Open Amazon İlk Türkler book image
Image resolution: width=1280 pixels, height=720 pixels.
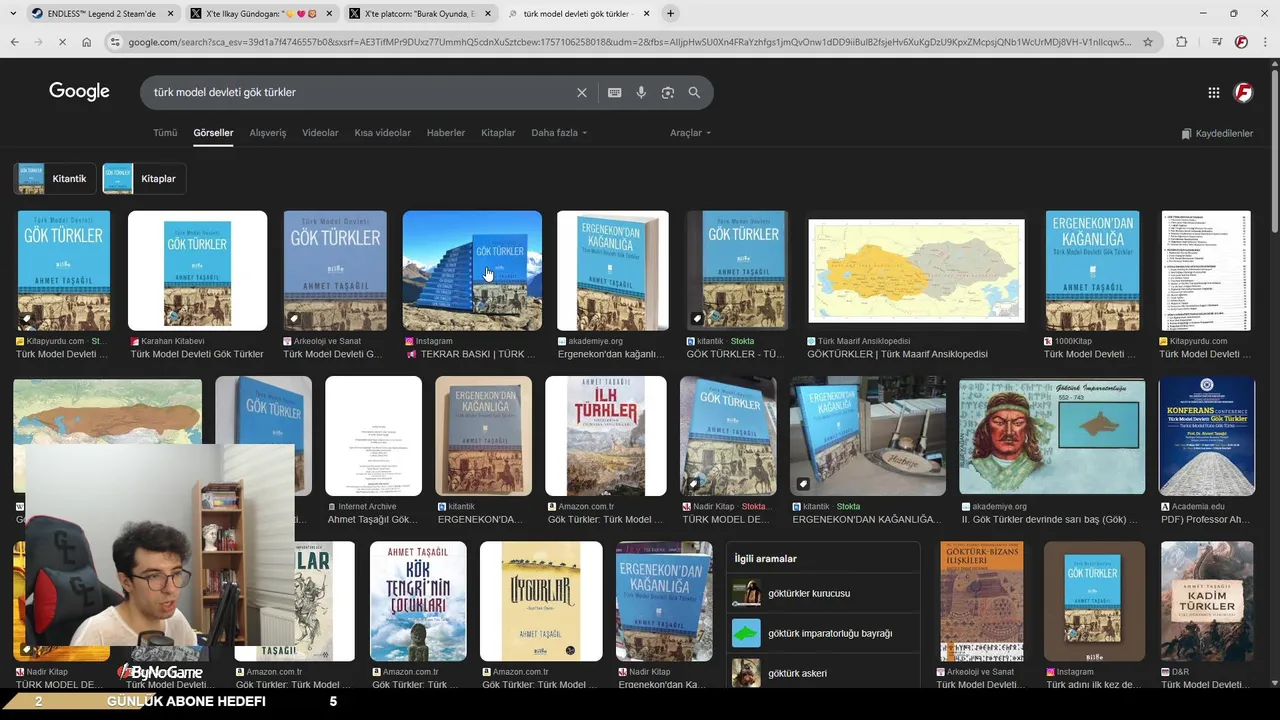pyautogui.click(x=606, y=436)
